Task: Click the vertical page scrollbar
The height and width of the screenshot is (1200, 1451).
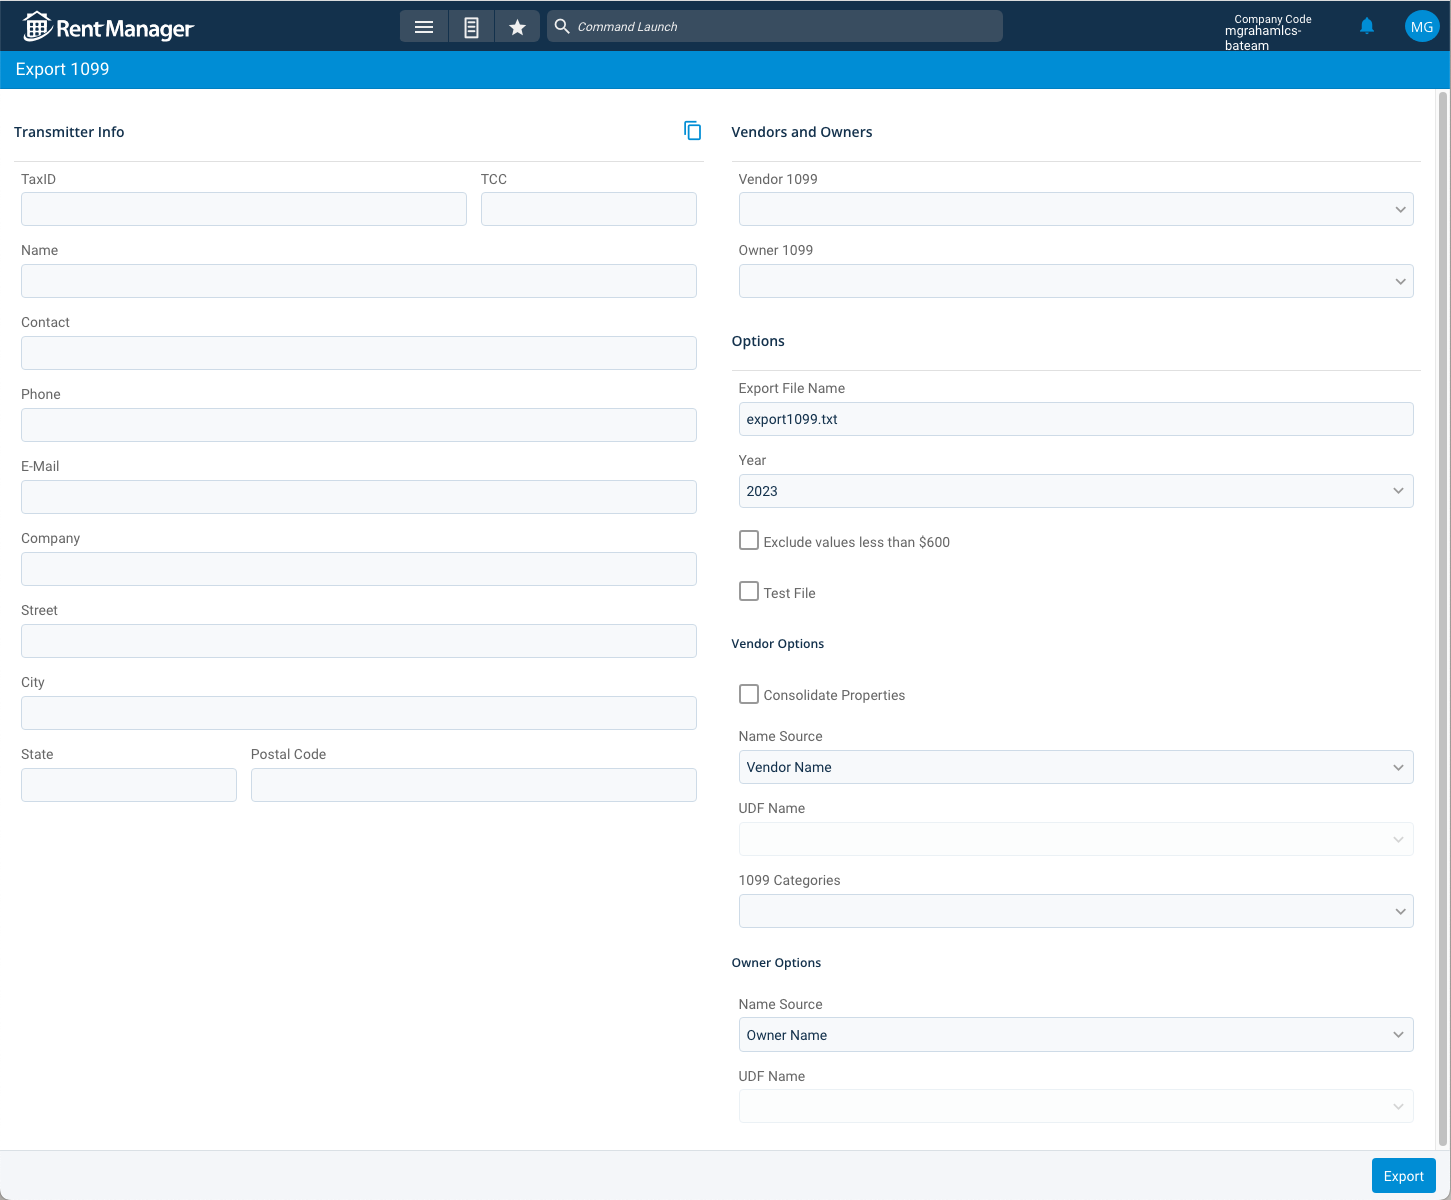Action: click(x=1443, y=618)
